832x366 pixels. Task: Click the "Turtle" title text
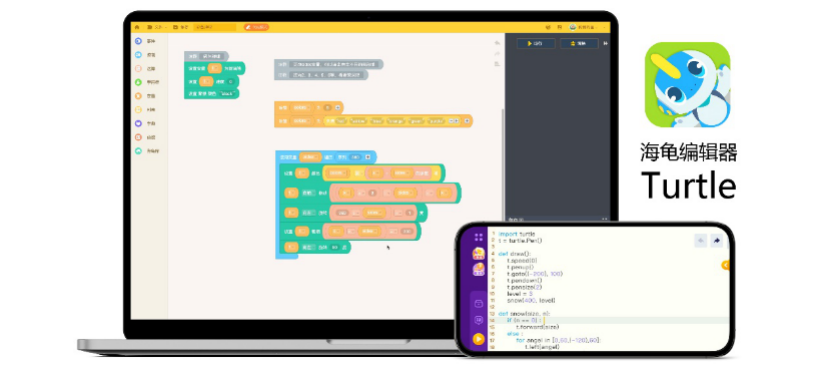pyautogui.click(x=688, y=186)
